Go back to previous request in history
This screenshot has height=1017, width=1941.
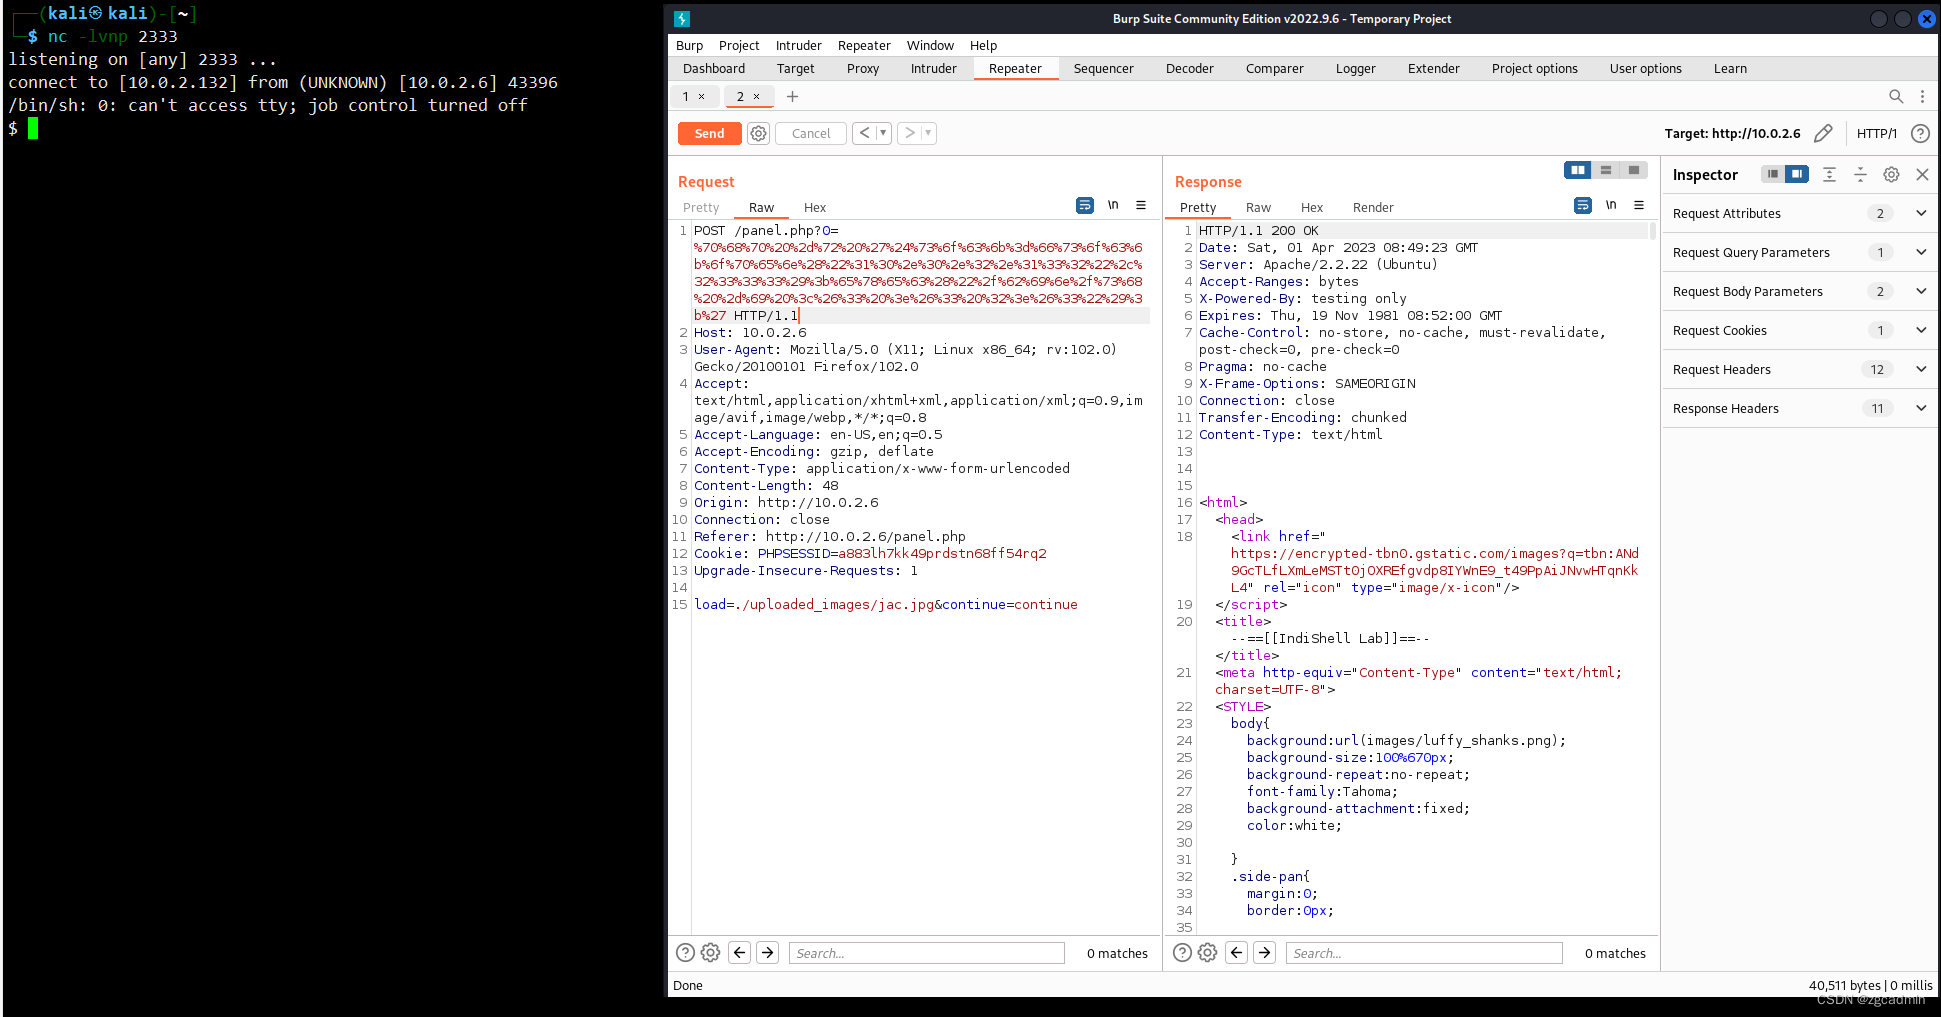(x=865, y=133)
